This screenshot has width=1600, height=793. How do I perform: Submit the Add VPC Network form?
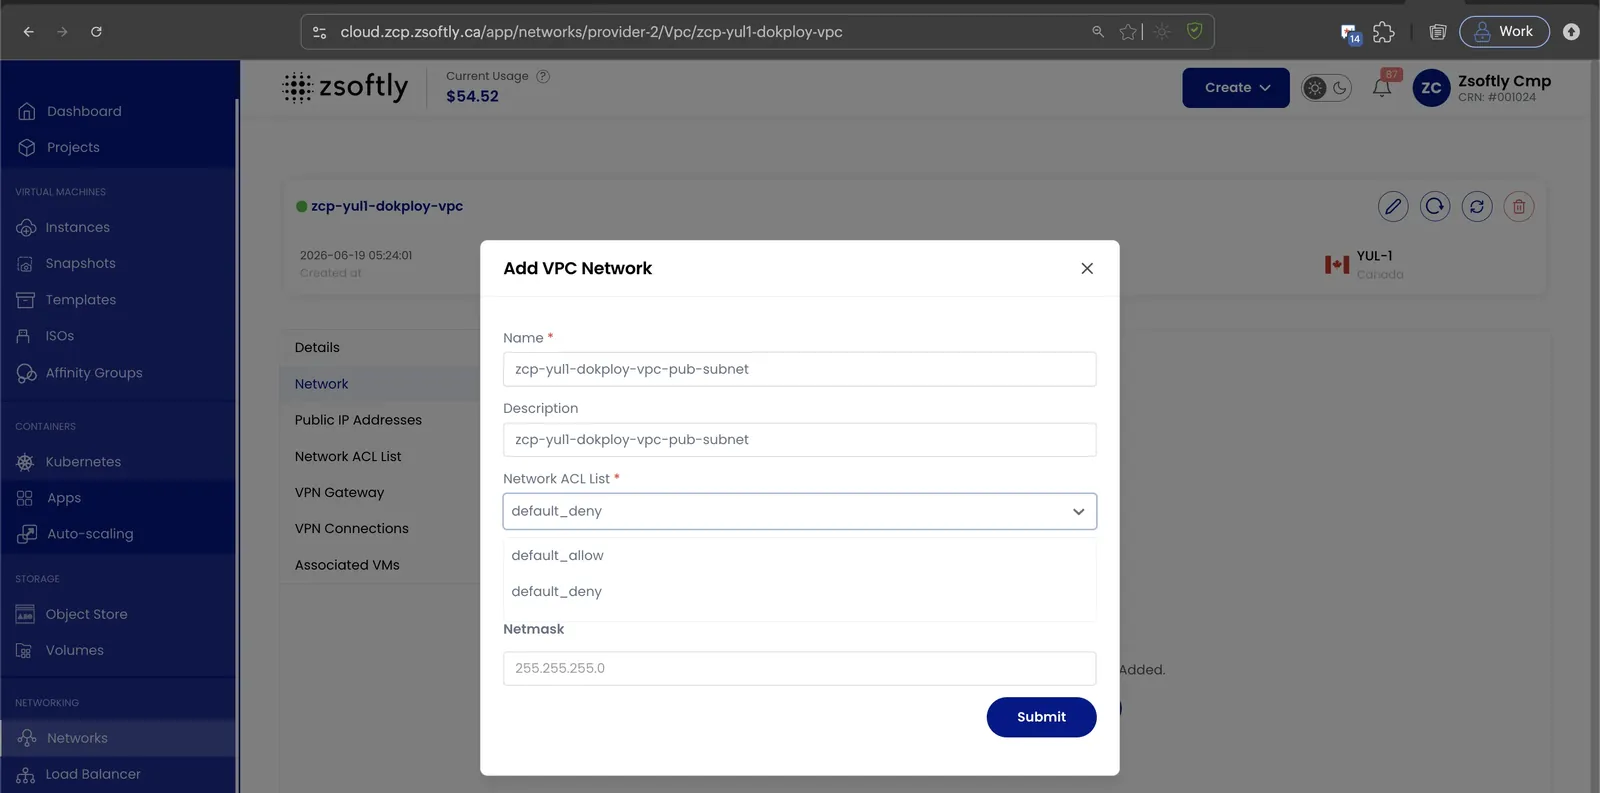pos(1041,717)
